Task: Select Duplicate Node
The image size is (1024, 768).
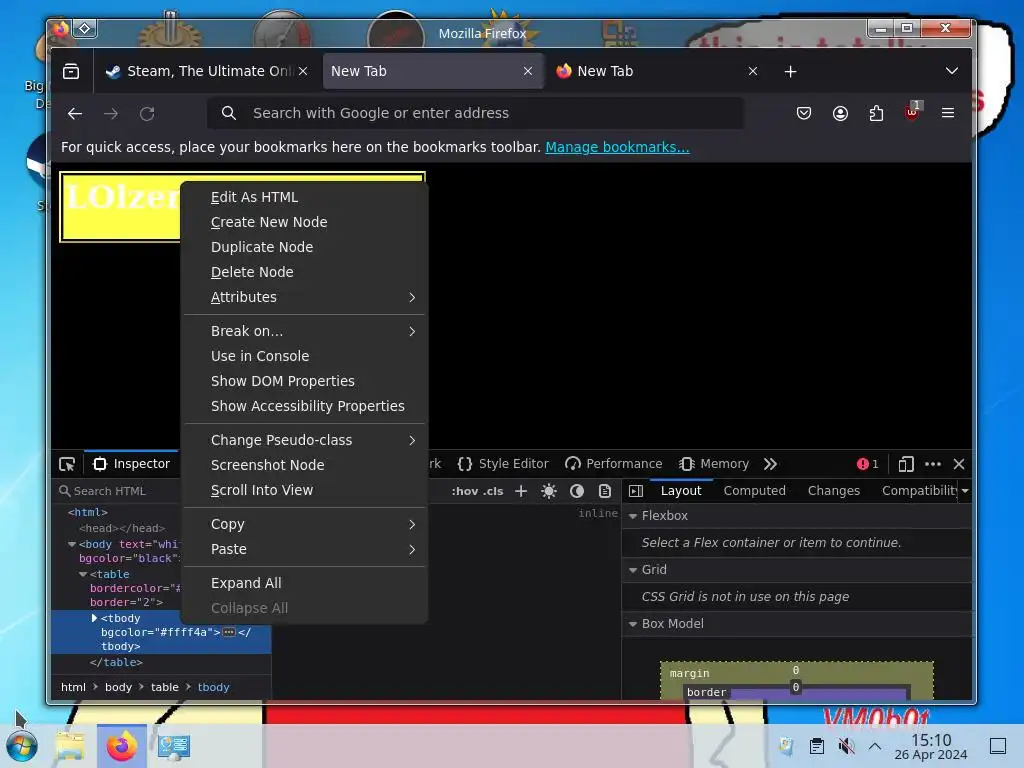Action: click(305, 247)
